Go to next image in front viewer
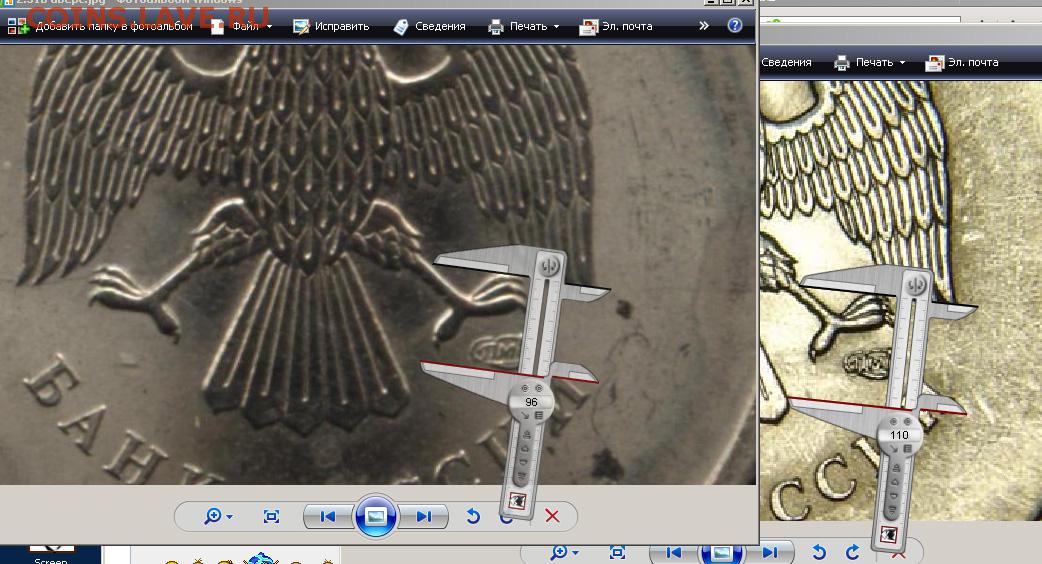Image resolution: width=1042 pixels, height=564 pixels. [x=424, y=516]
